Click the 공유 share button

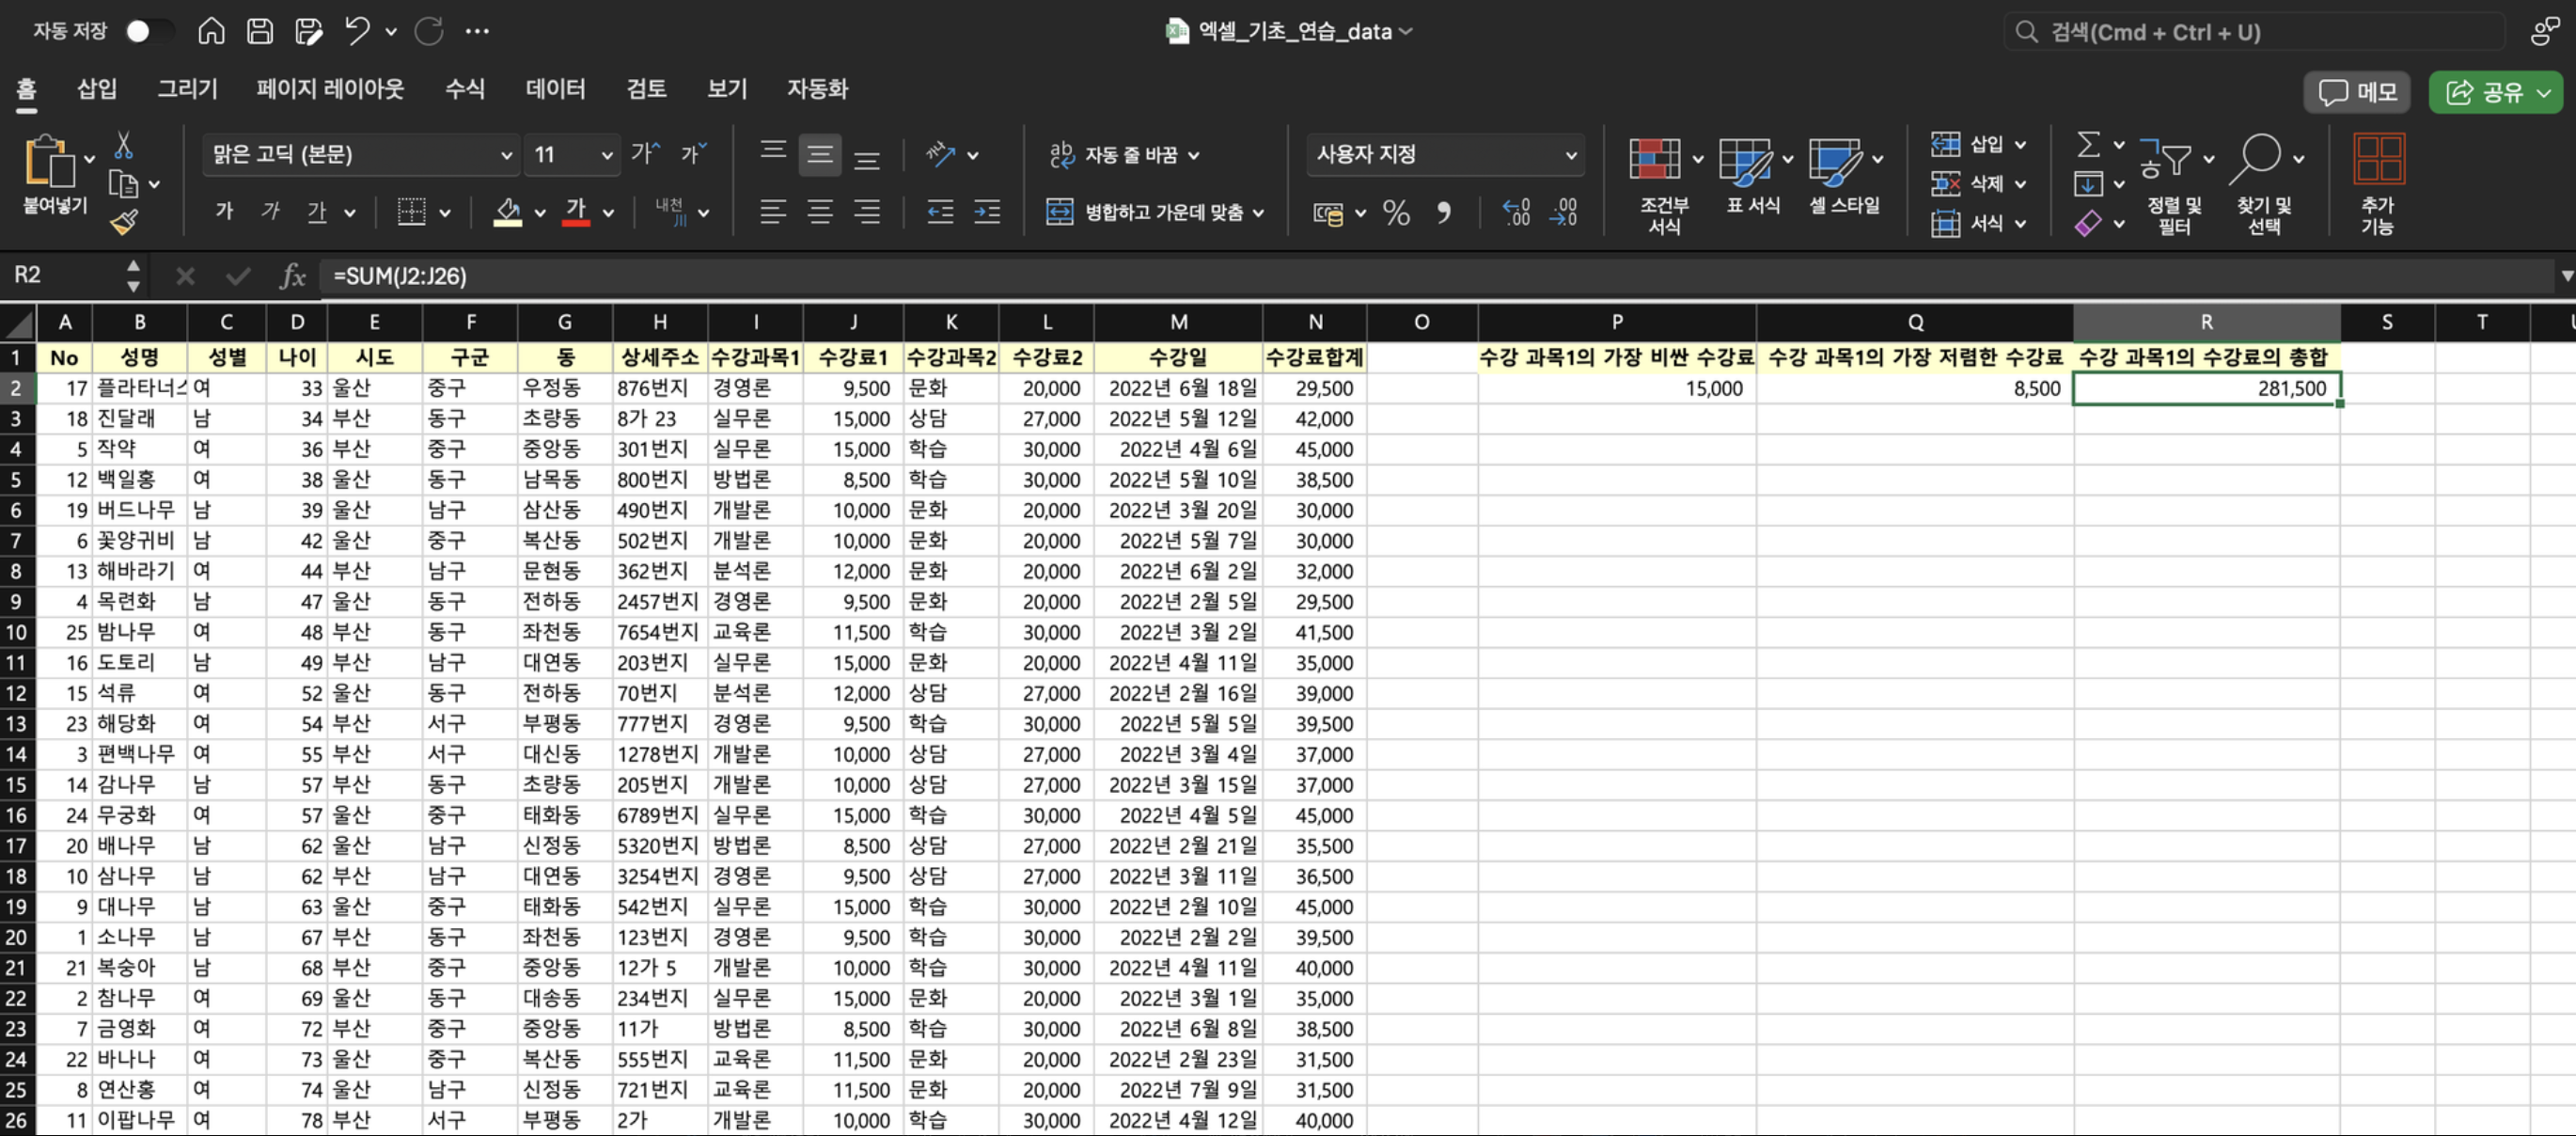coord(2484,93)
